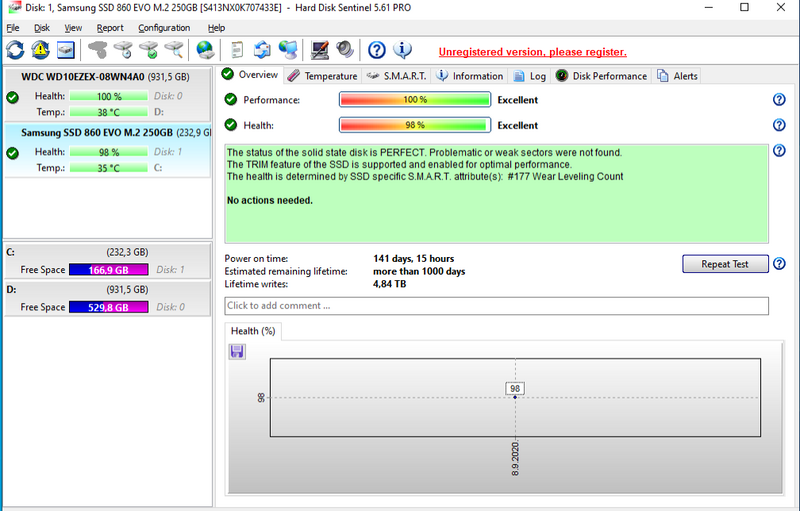Image resolution: width=800 pixels, height=511 pixels.
Task: Click the Samsung SSD Health 98 % sidebar bar
Action: click(x=109, y=152)
